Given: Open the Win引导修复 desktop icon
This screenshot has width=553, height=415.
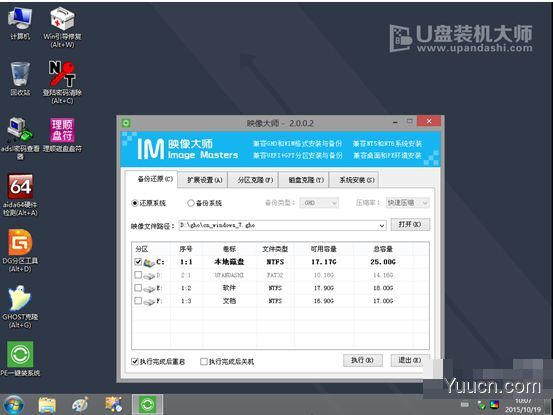Looking at the screenshot, I should 62,26.
